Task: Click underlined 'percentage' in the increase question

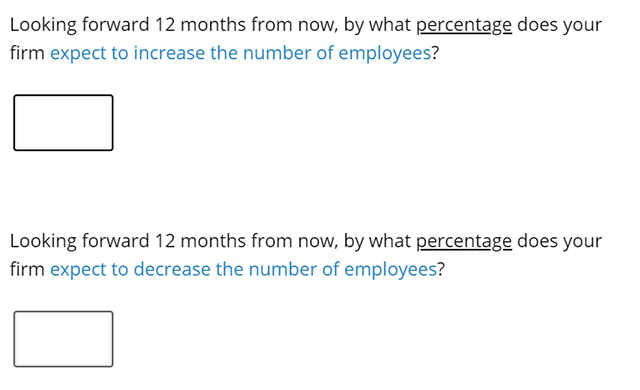Action: [464, 25]
